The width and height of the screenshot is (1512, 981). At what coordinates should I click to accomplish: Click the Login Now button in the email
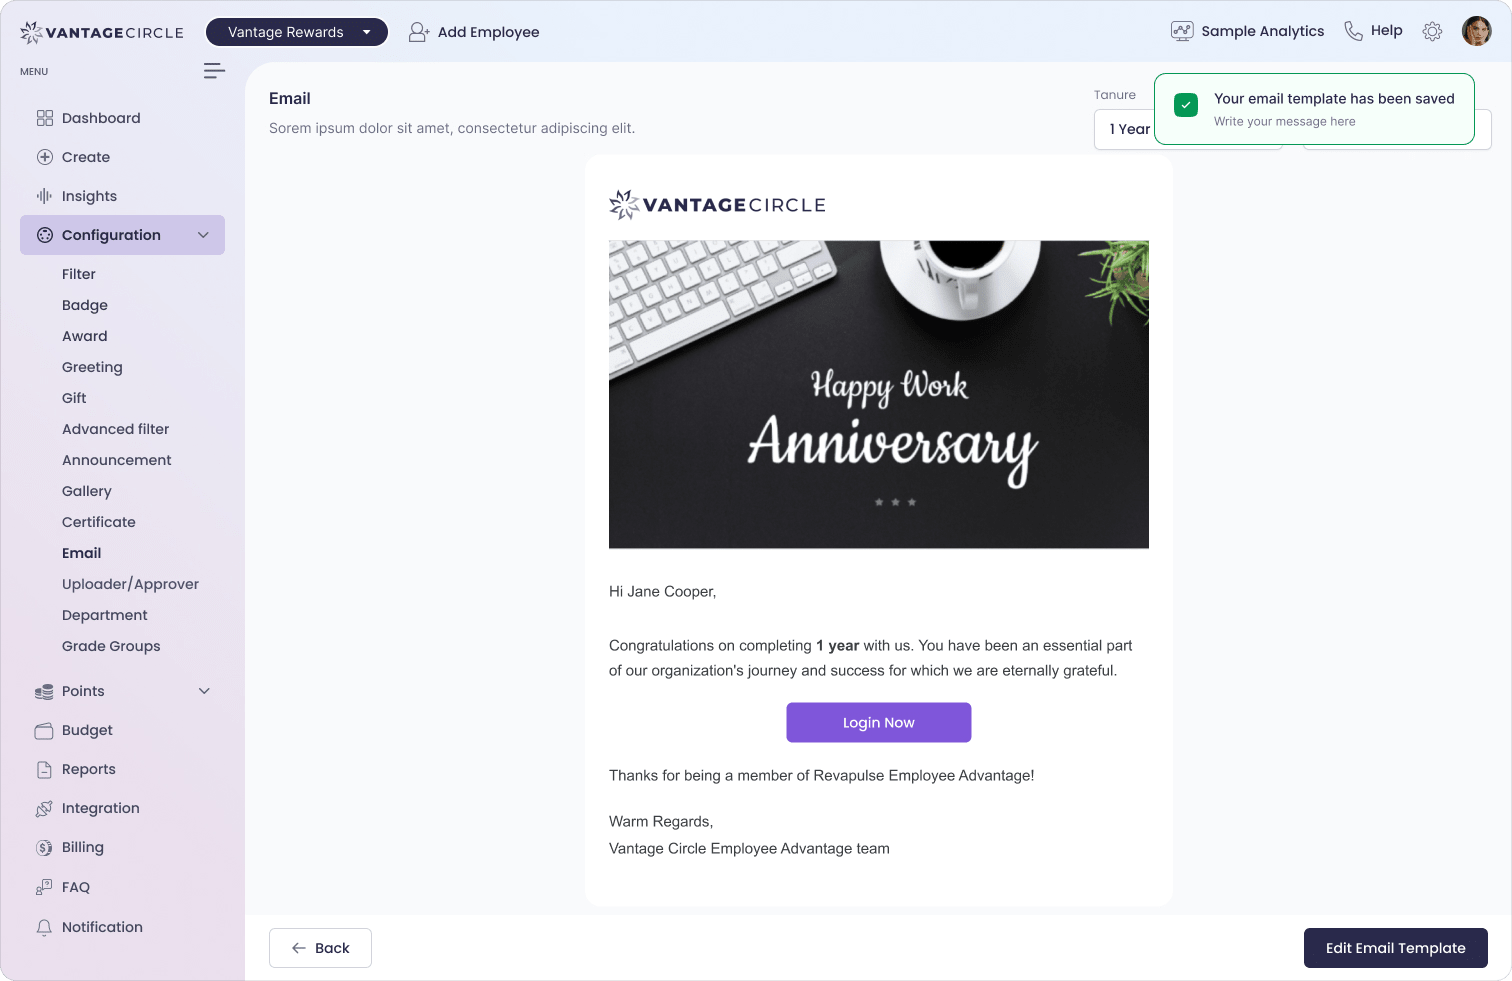pyautogui.click(x=878, y=722)
